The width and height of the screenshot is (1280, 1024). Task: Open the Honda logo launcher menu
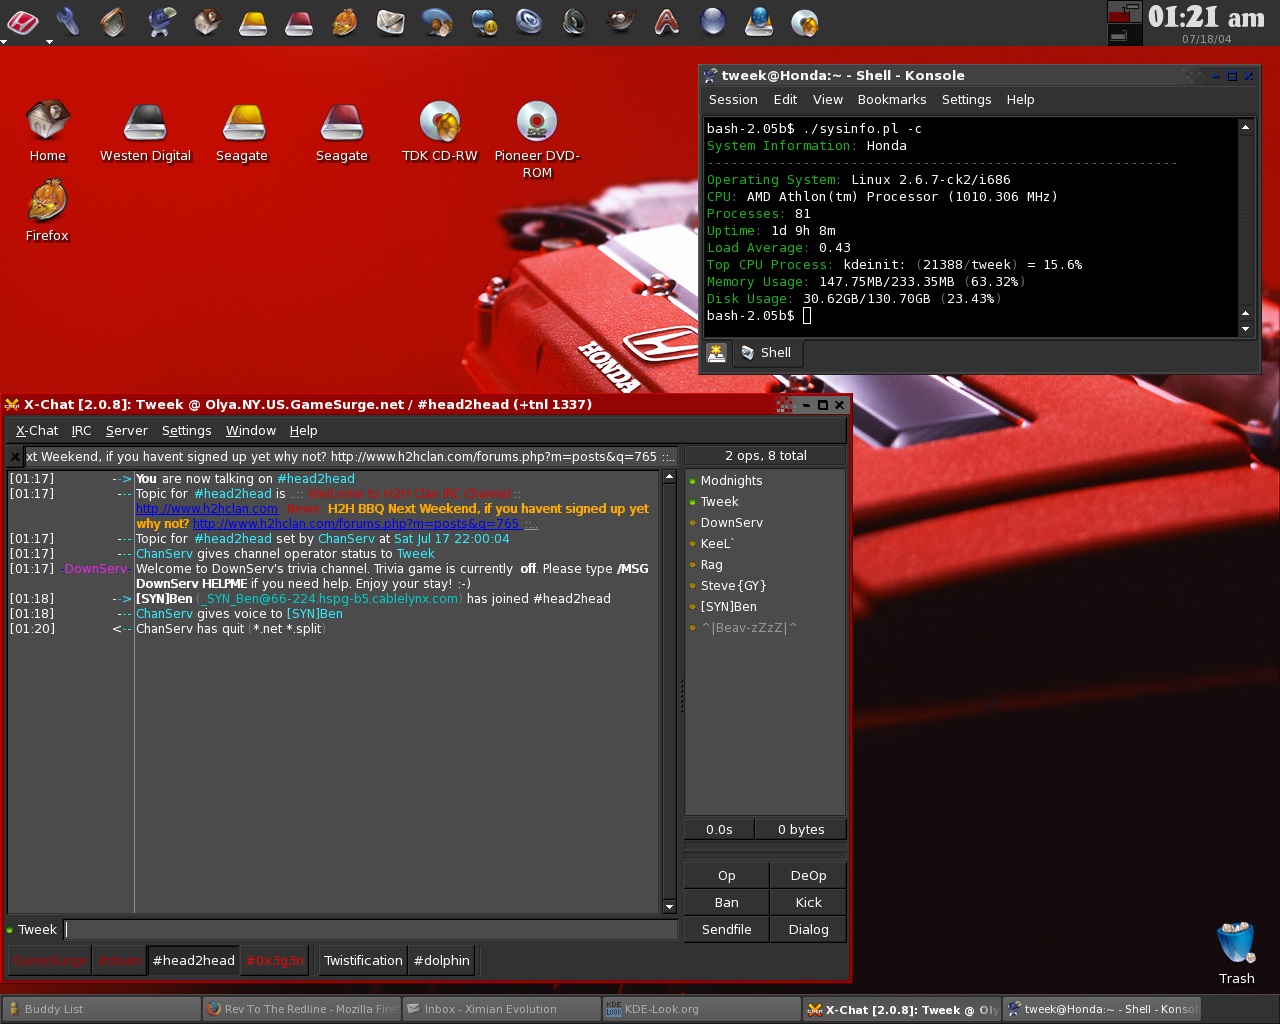click(23, 21)
